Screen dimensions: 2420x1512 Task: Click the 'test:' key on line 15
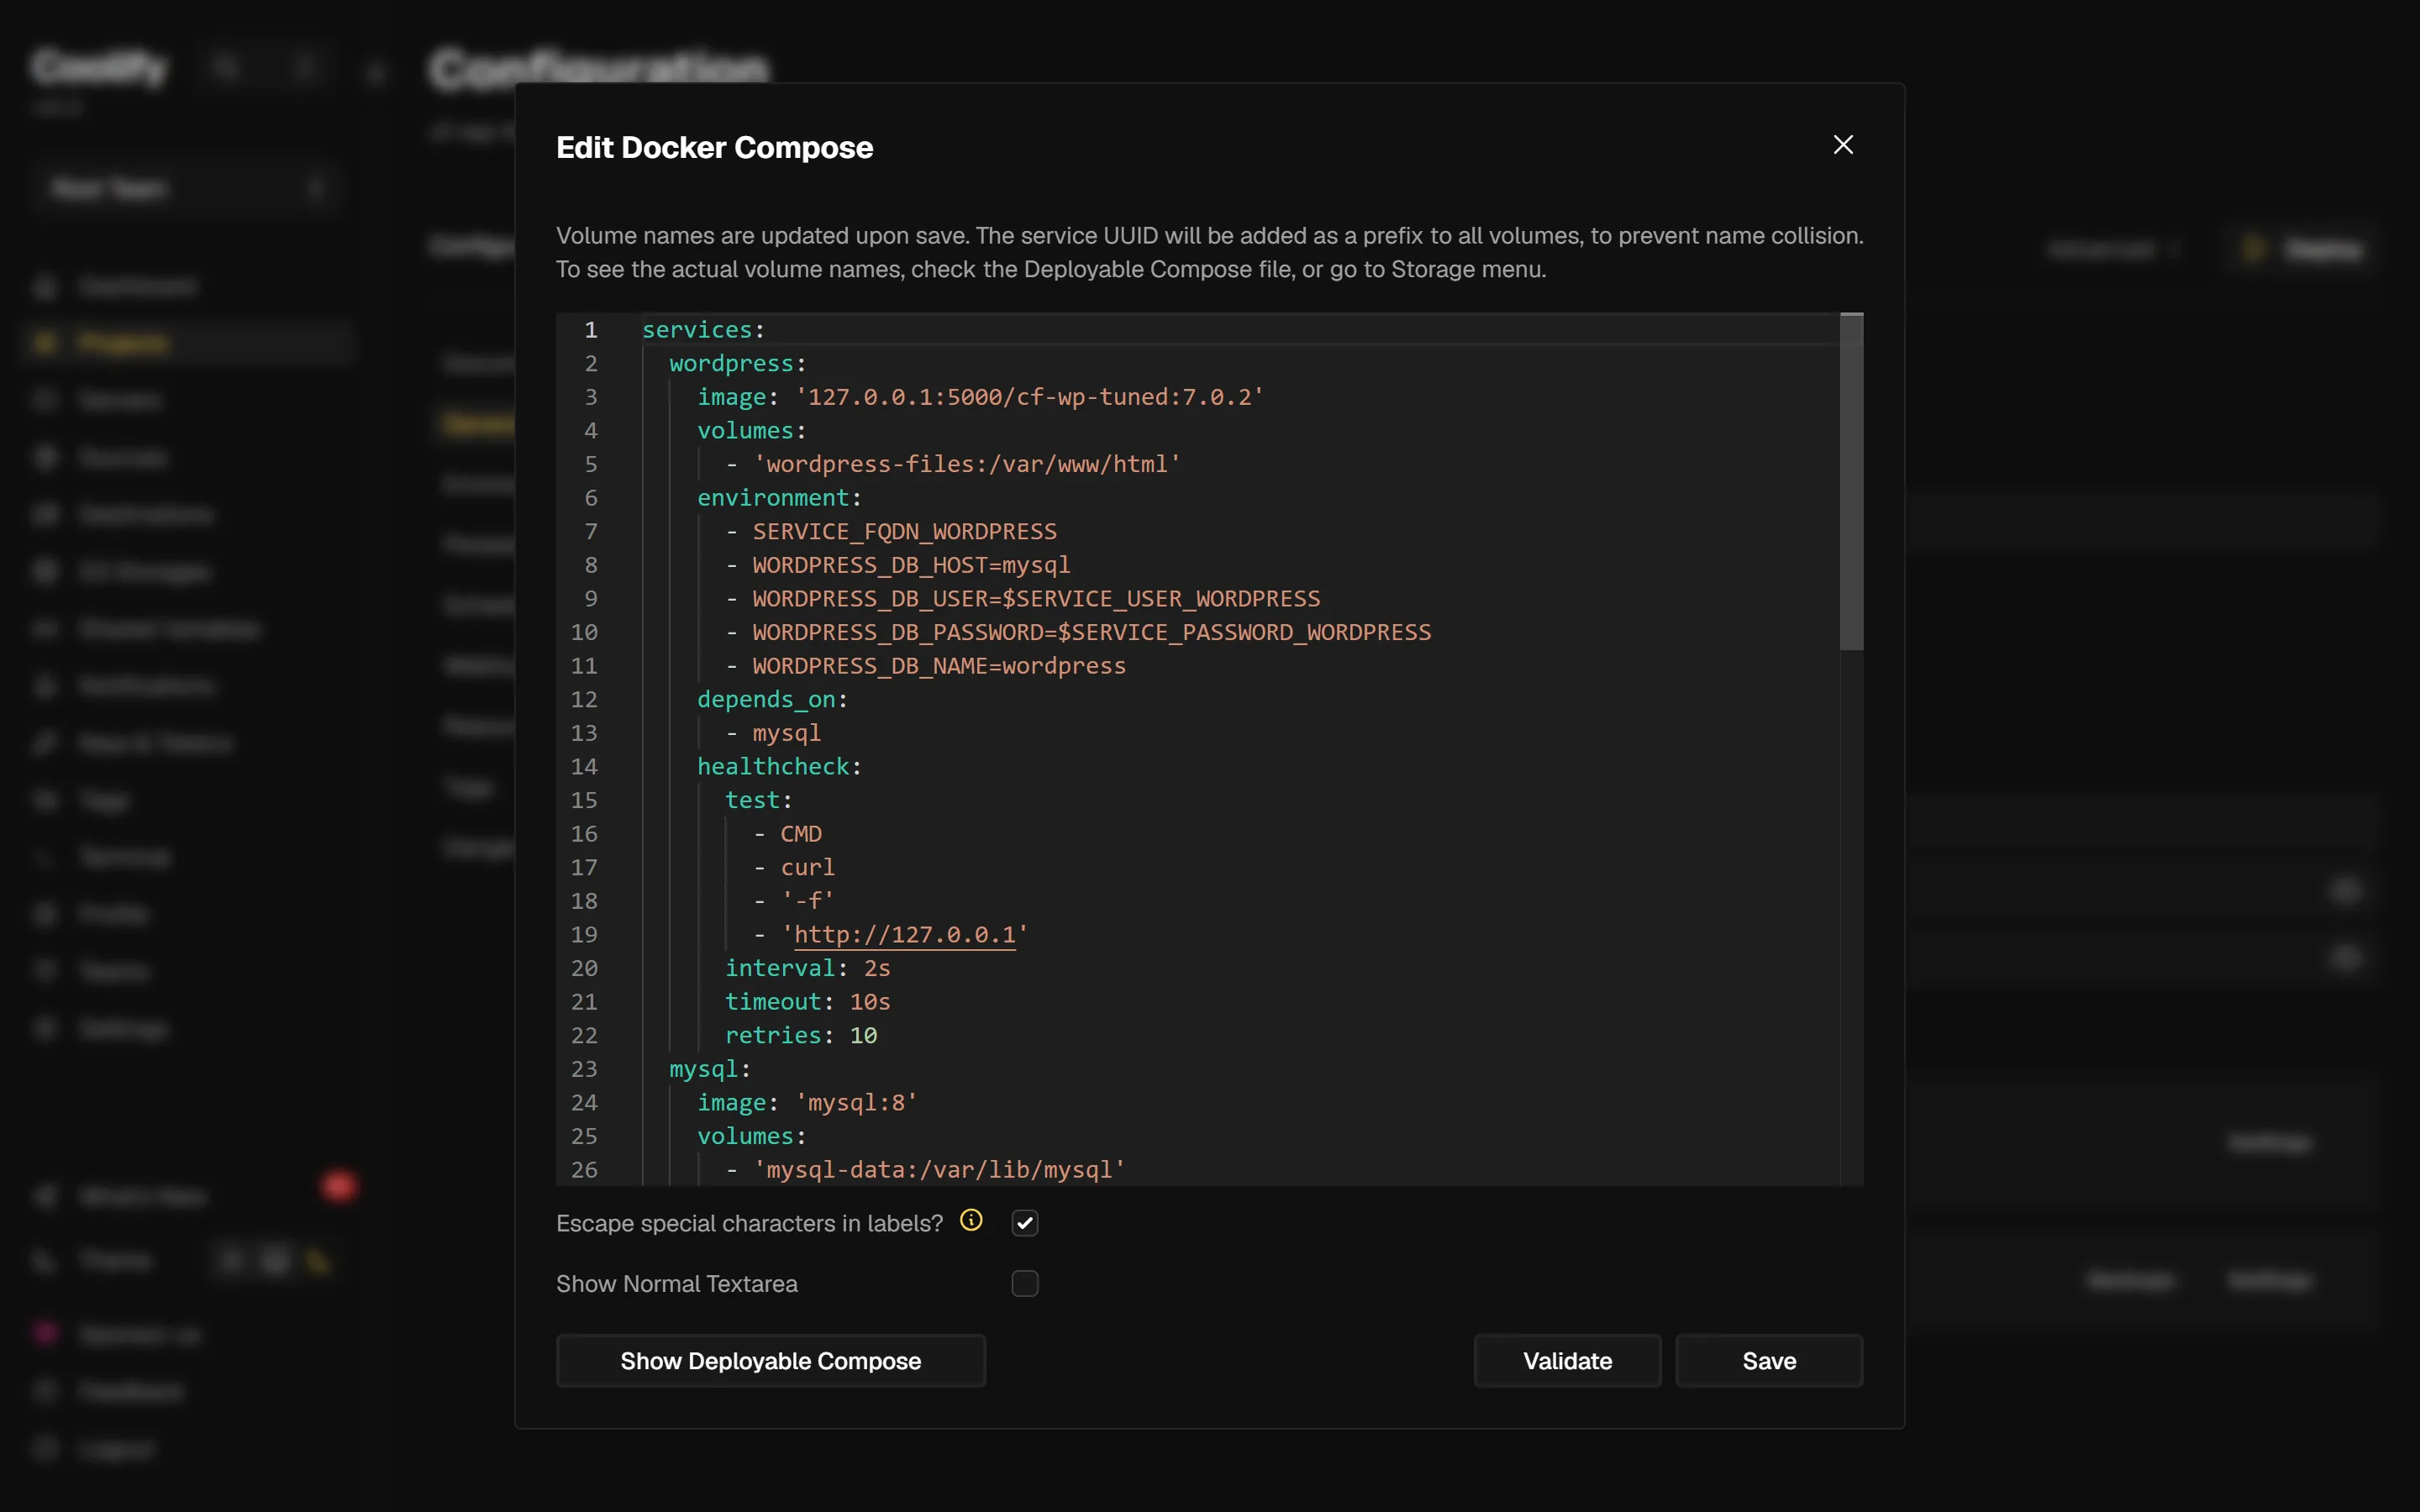point(759,800)
